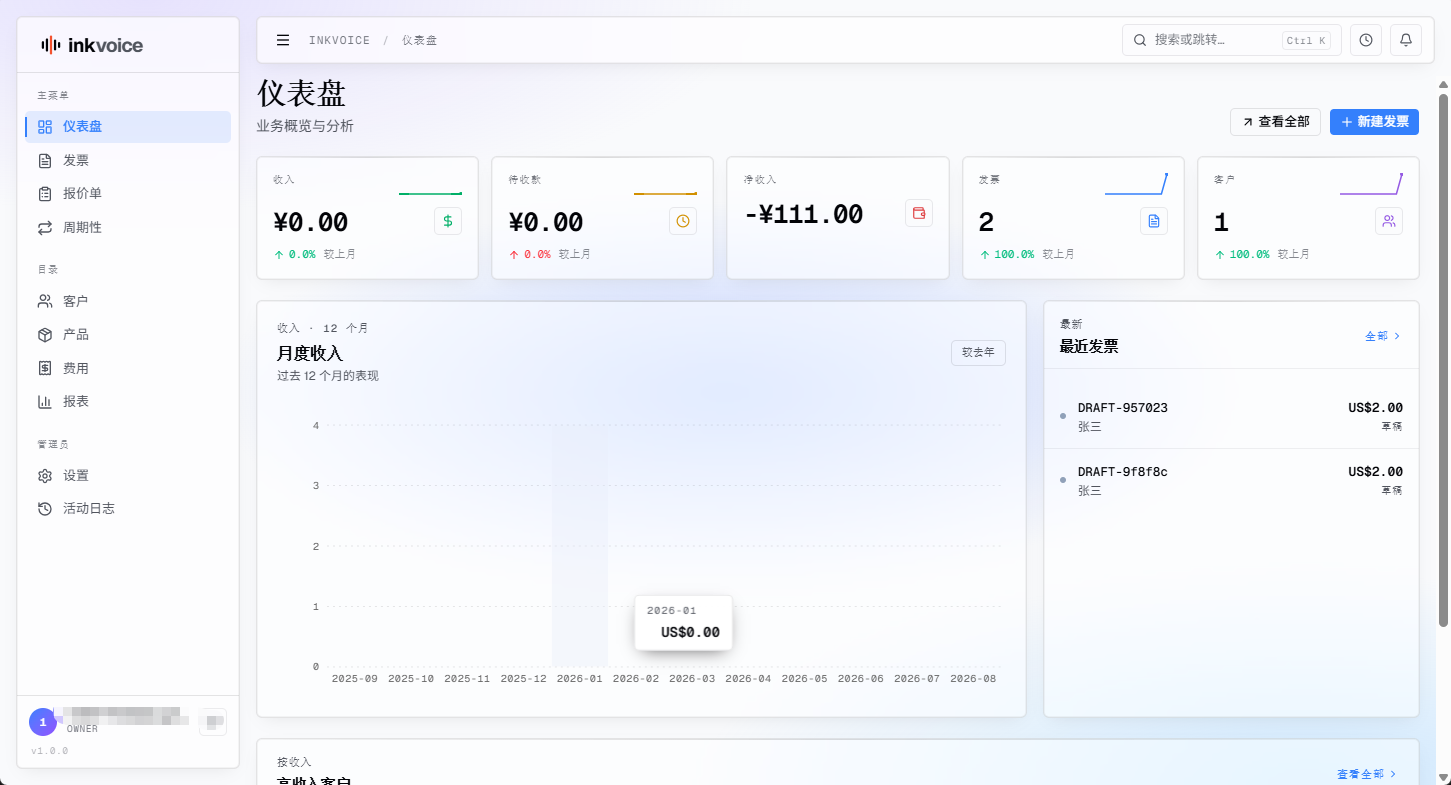The image size is (1451, 785).
Task: Open the notifications bell
Action: 1406,40
